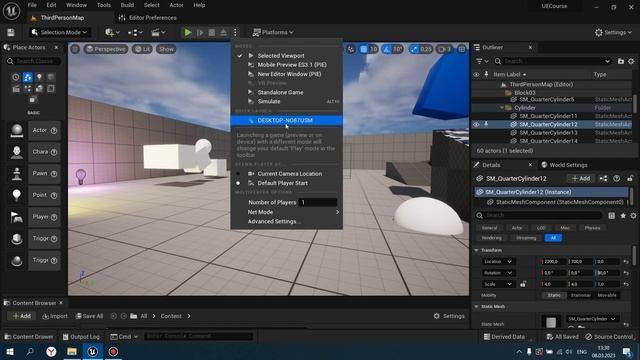Screen dimensions: 640x360
Task: Toggle pin icon on SM_QuarterCylinder12 row
Action: click(486, 124)
